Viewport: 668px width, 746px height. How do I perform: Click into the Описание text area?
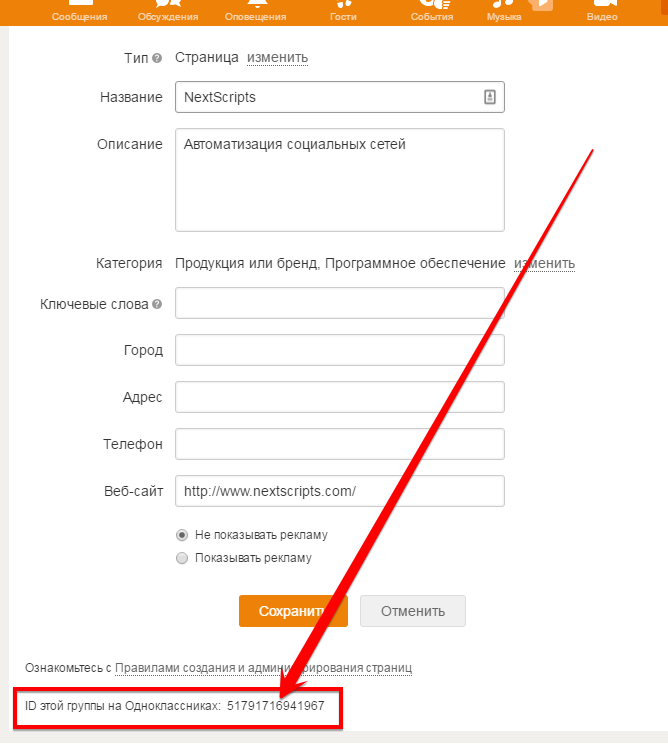pyautogui.click(x=340, y=180)
